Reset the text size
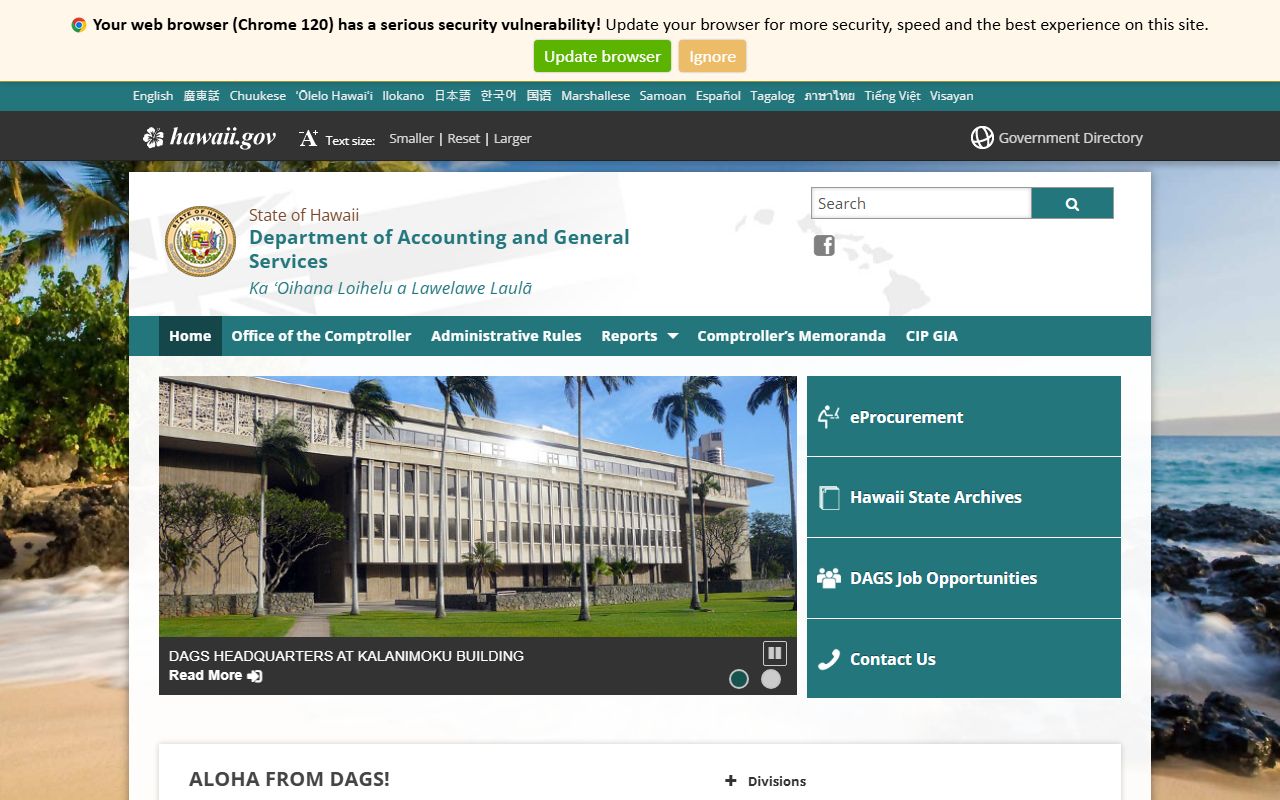Image resolution: width=1280 pixels, height=800 pixels. point(463,139)
